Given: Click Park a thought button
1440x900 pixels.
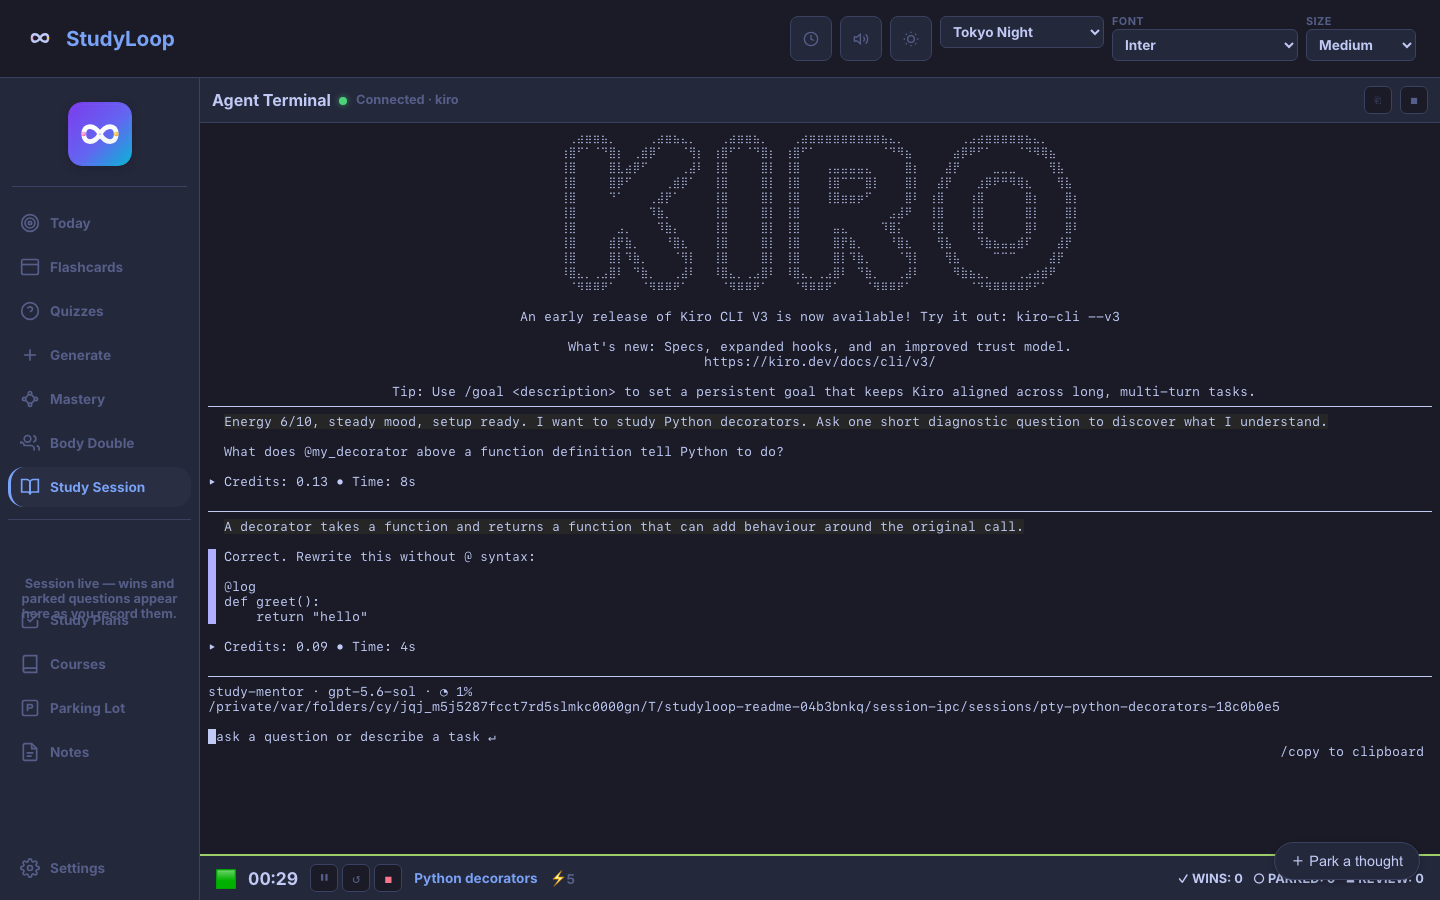Looking at the screenshot, I should (x=1347, y=861).
